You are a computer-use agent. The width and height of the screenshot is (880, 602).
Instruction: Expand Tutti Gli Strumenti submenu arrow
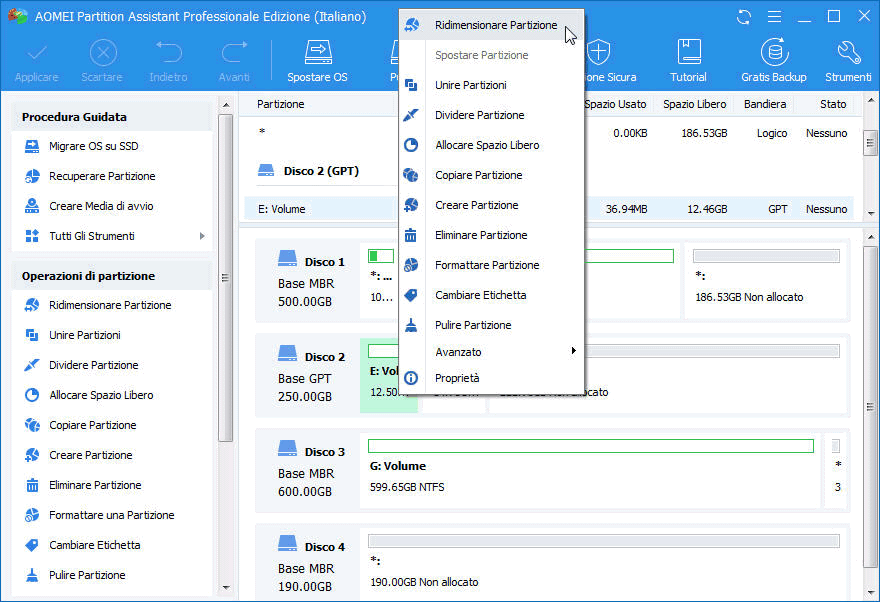click(x=202, y=236)
